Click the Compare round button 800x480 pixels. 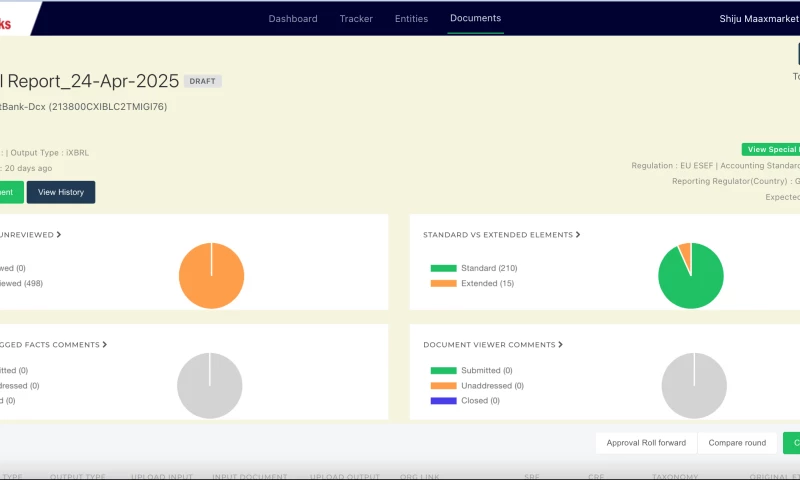pos(737,443)
